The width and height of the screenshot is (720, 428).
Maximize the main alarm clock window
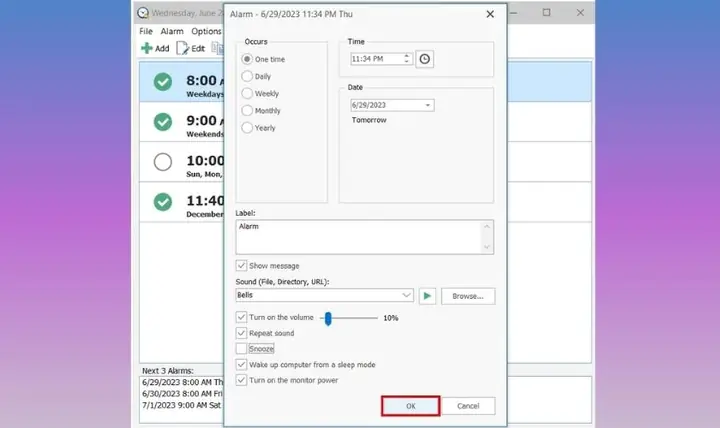pyautogui.click(x=546, y=13)
